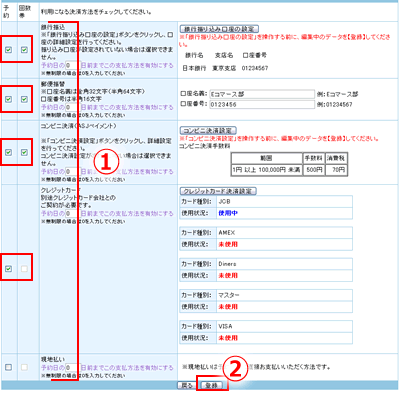Open クレジットカード決済設定 button
The width and height of the screenshot is (400, 400).
point(218,191)
